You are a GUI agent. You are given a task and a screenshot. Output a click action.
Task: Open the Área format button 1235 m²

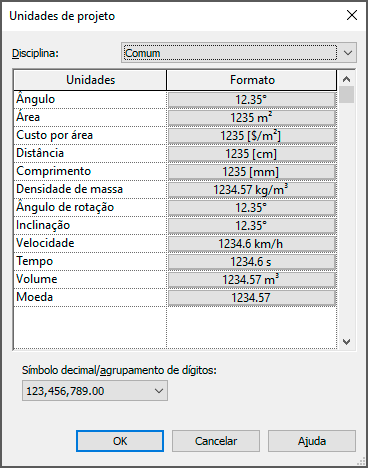pyautogui.click(x=252, y=118)
